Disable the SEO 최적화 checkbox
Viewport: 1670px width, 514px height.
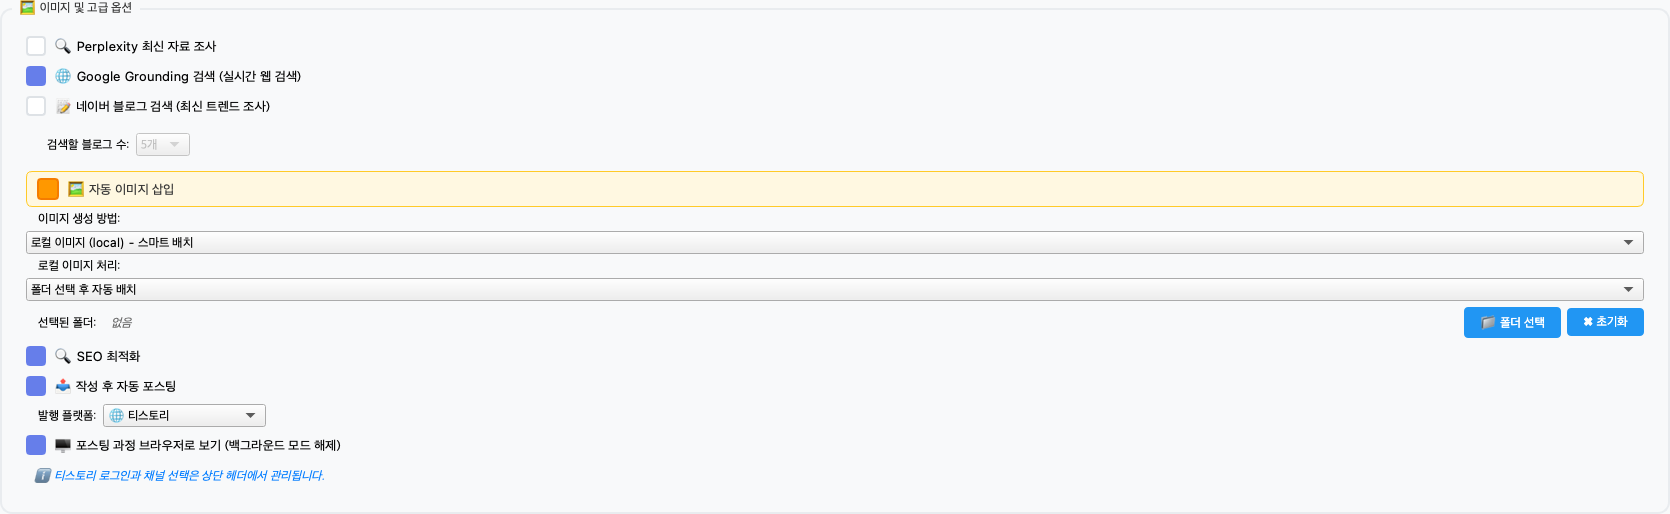(x=36, y=356)
